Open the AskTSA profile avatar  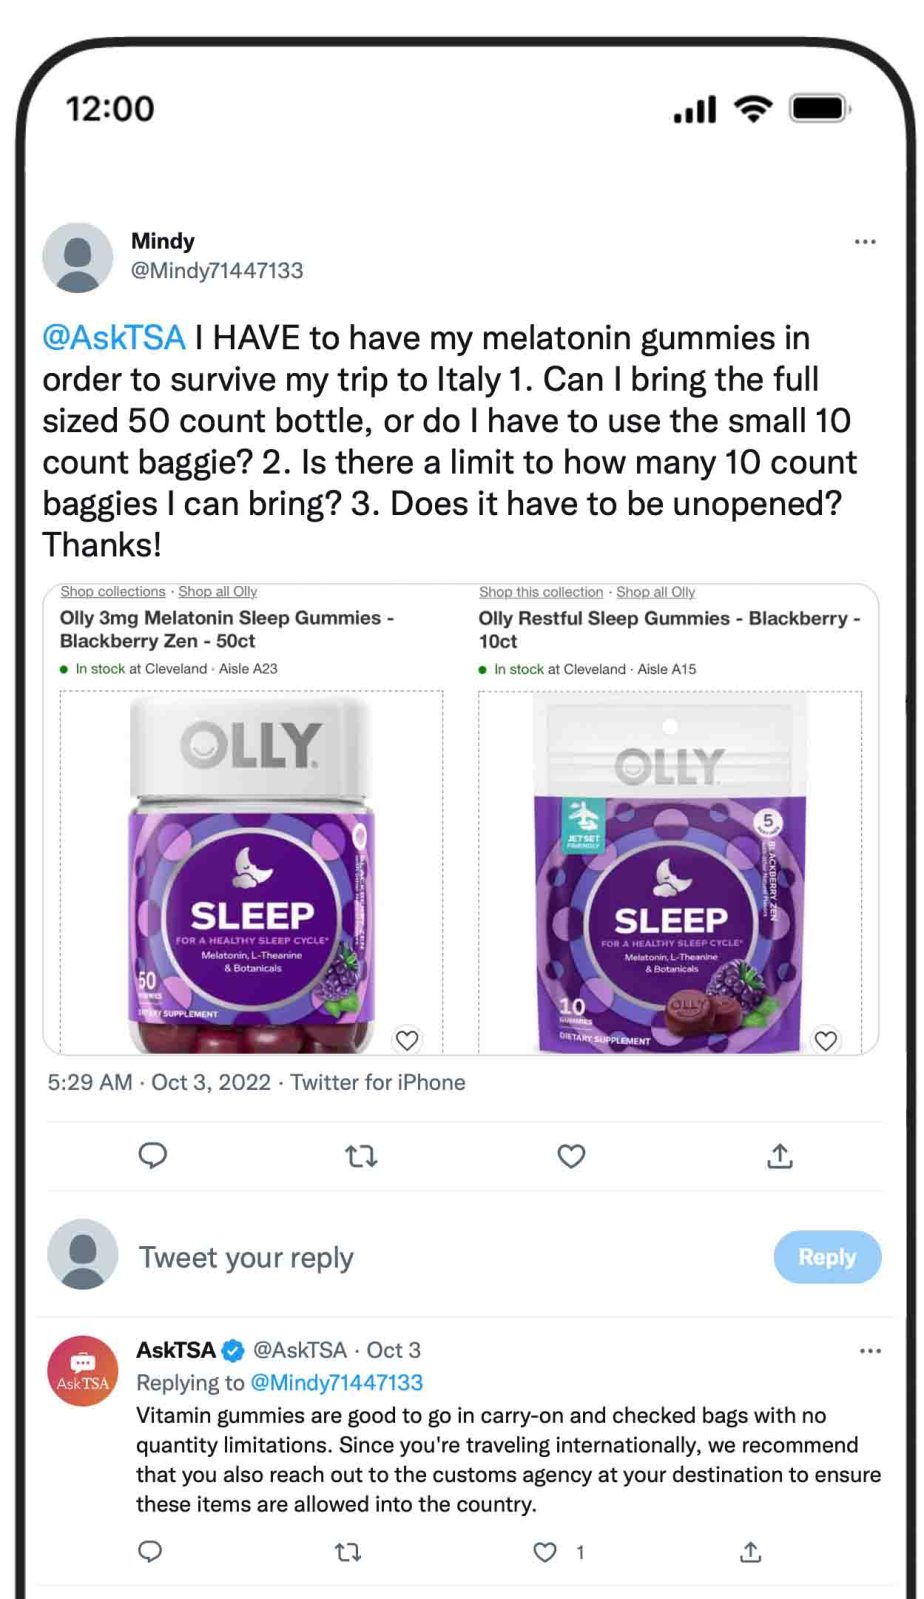coord(83,1371)
